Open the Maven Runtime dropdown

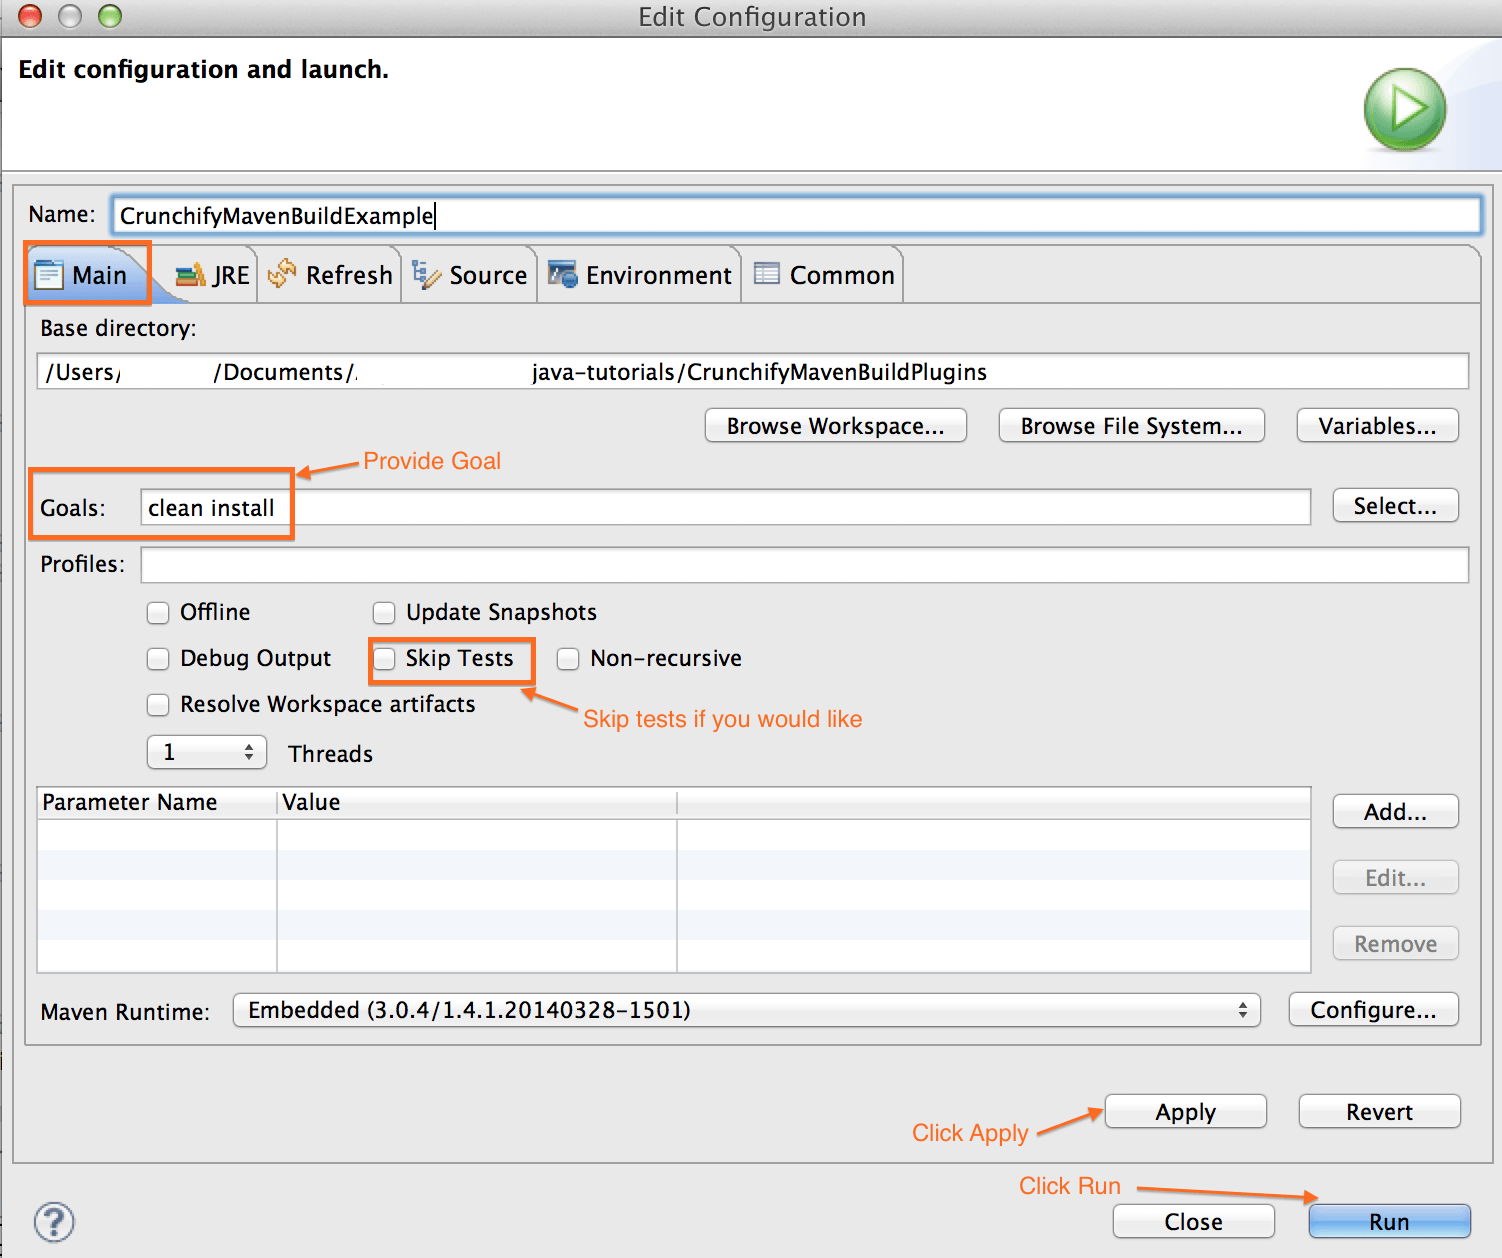click(x=746, y=1010)
